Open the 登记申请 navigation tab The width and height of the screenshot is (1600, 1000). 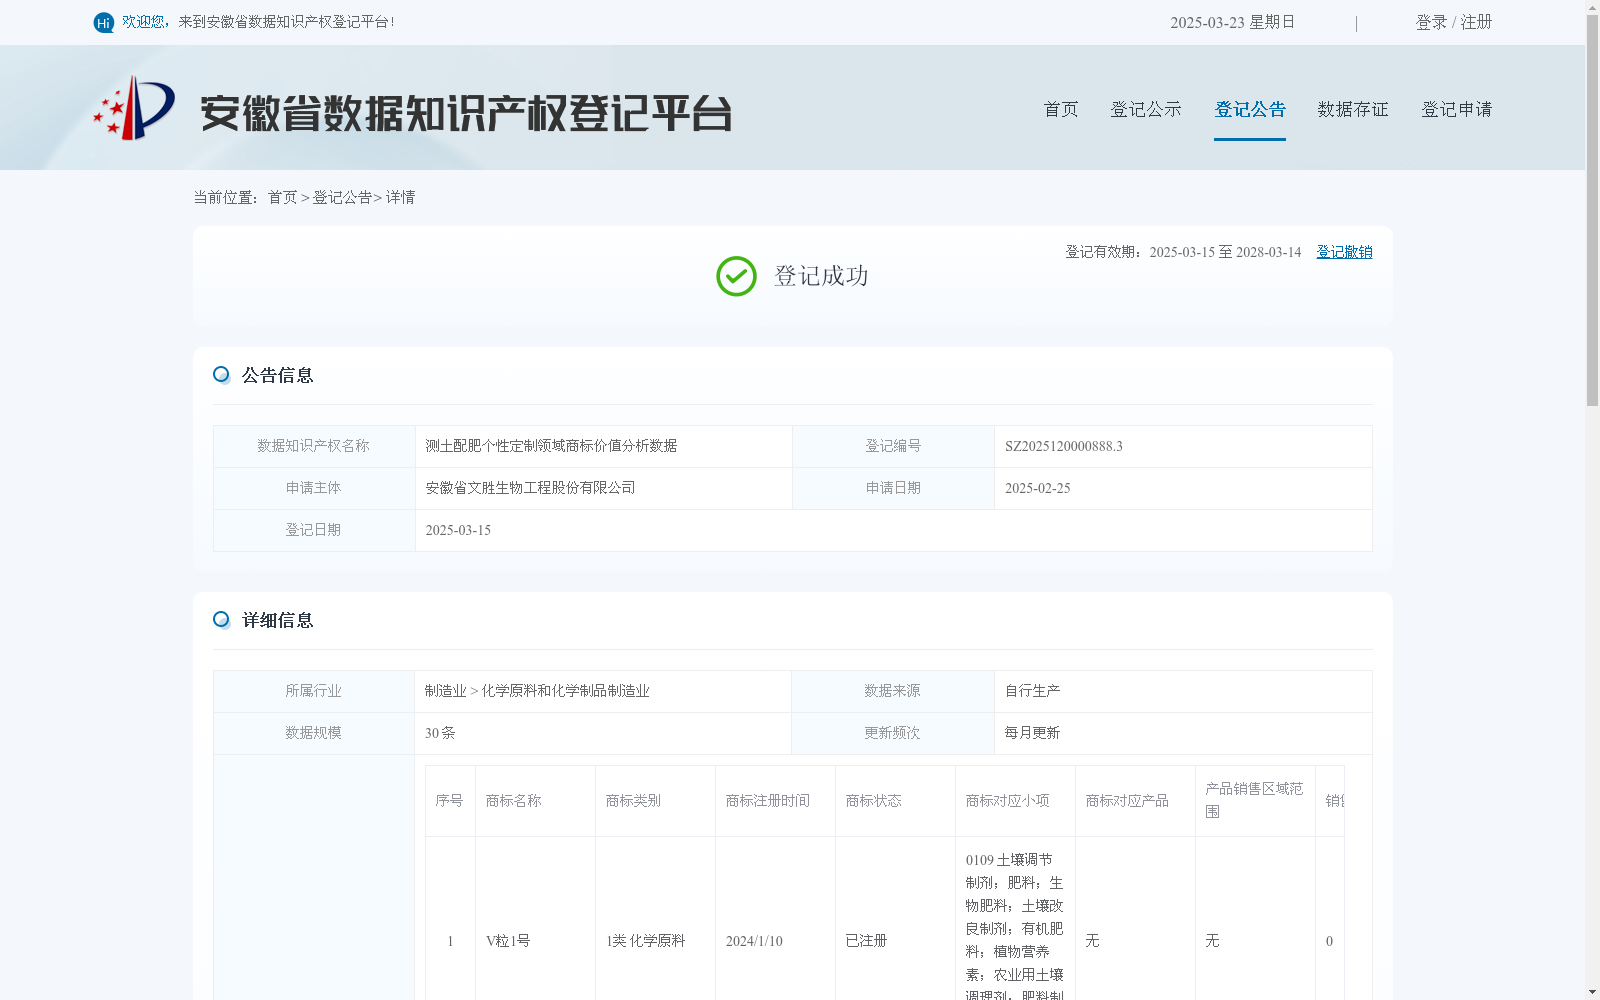(x=1457, y=109)
